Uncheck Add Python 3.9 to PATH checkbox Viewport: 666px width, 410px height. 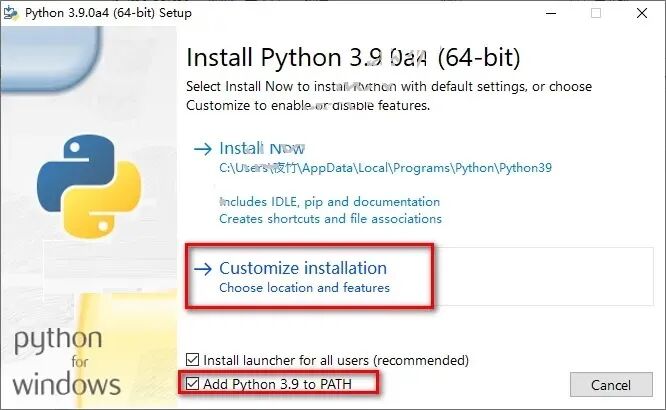(192, 384)
